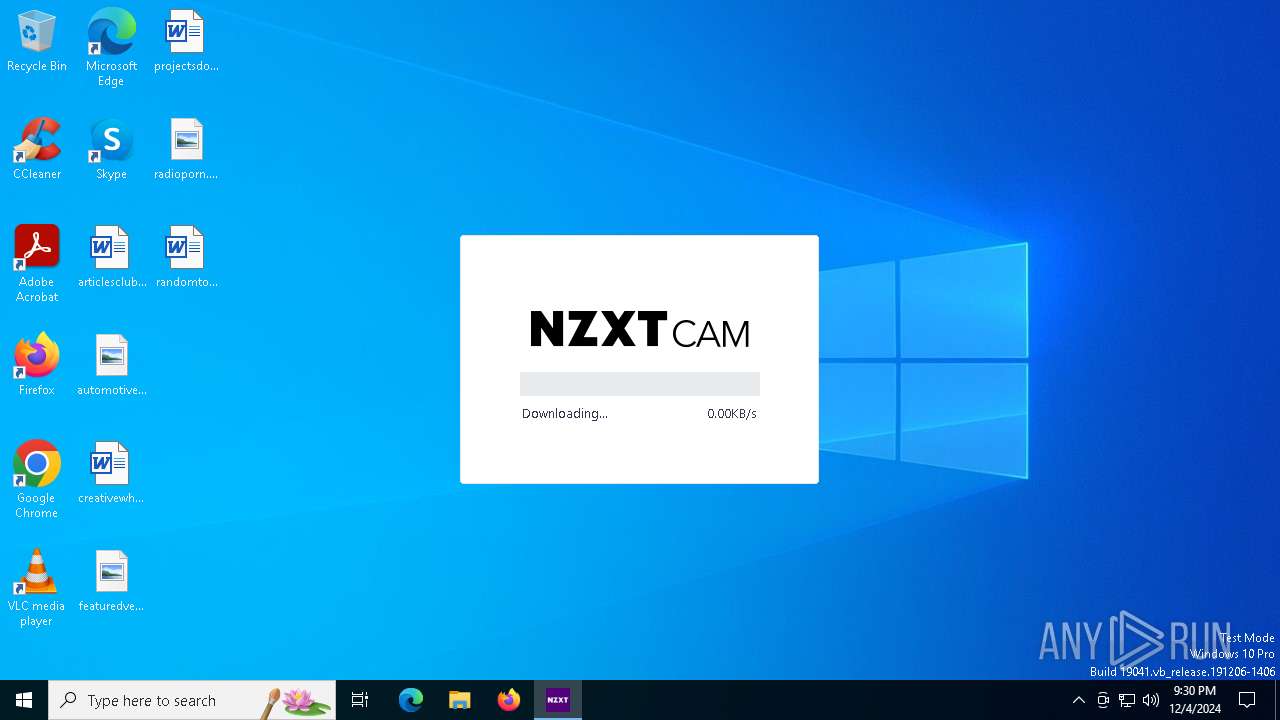The height and width of the screenshot is (720, 1280).
Task: Open File Explorer from the taskbar
Action: pos(460,700)
